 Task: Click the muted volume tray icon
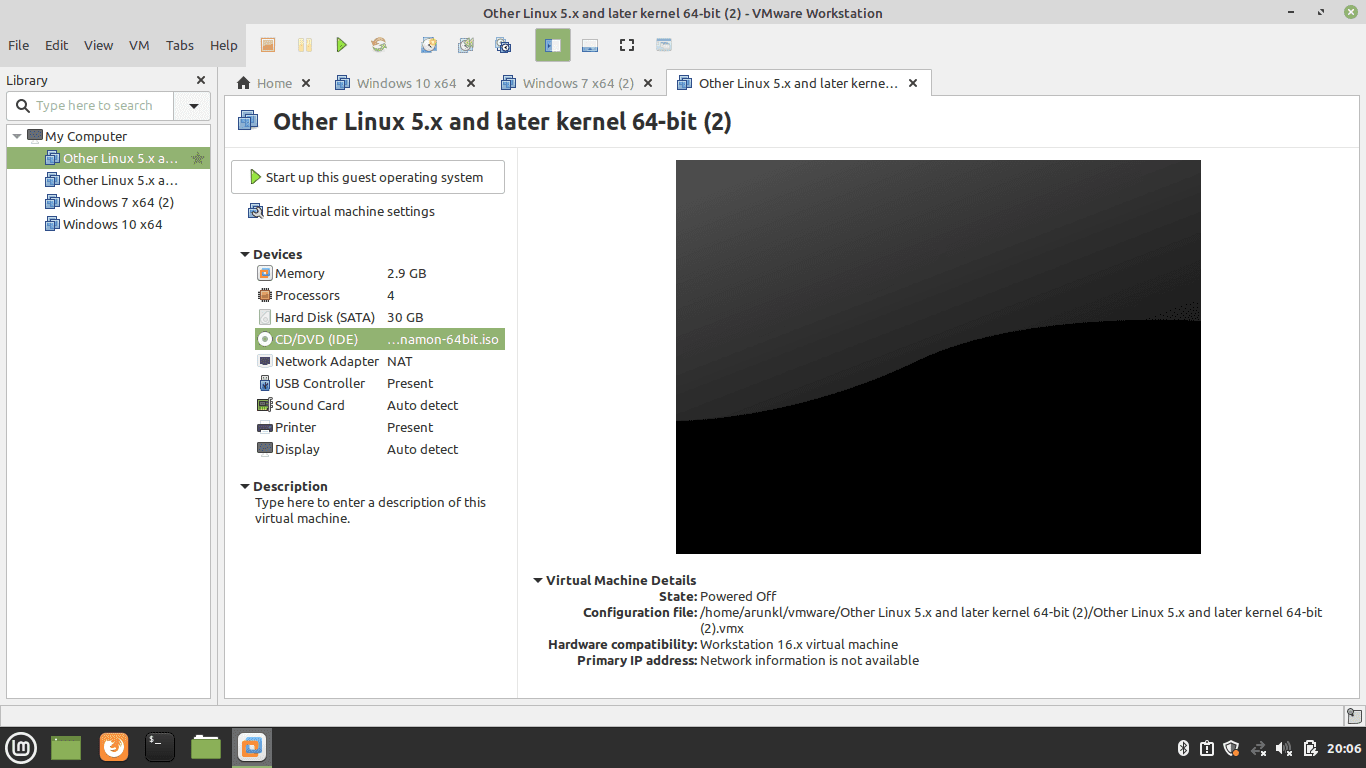coord(1284,748)
